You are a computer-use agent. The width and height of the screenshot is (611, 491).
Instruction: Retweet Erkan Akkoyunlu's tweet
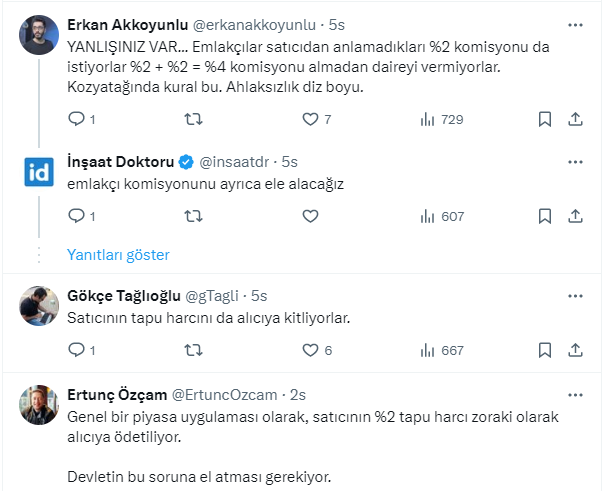[193, 119]
